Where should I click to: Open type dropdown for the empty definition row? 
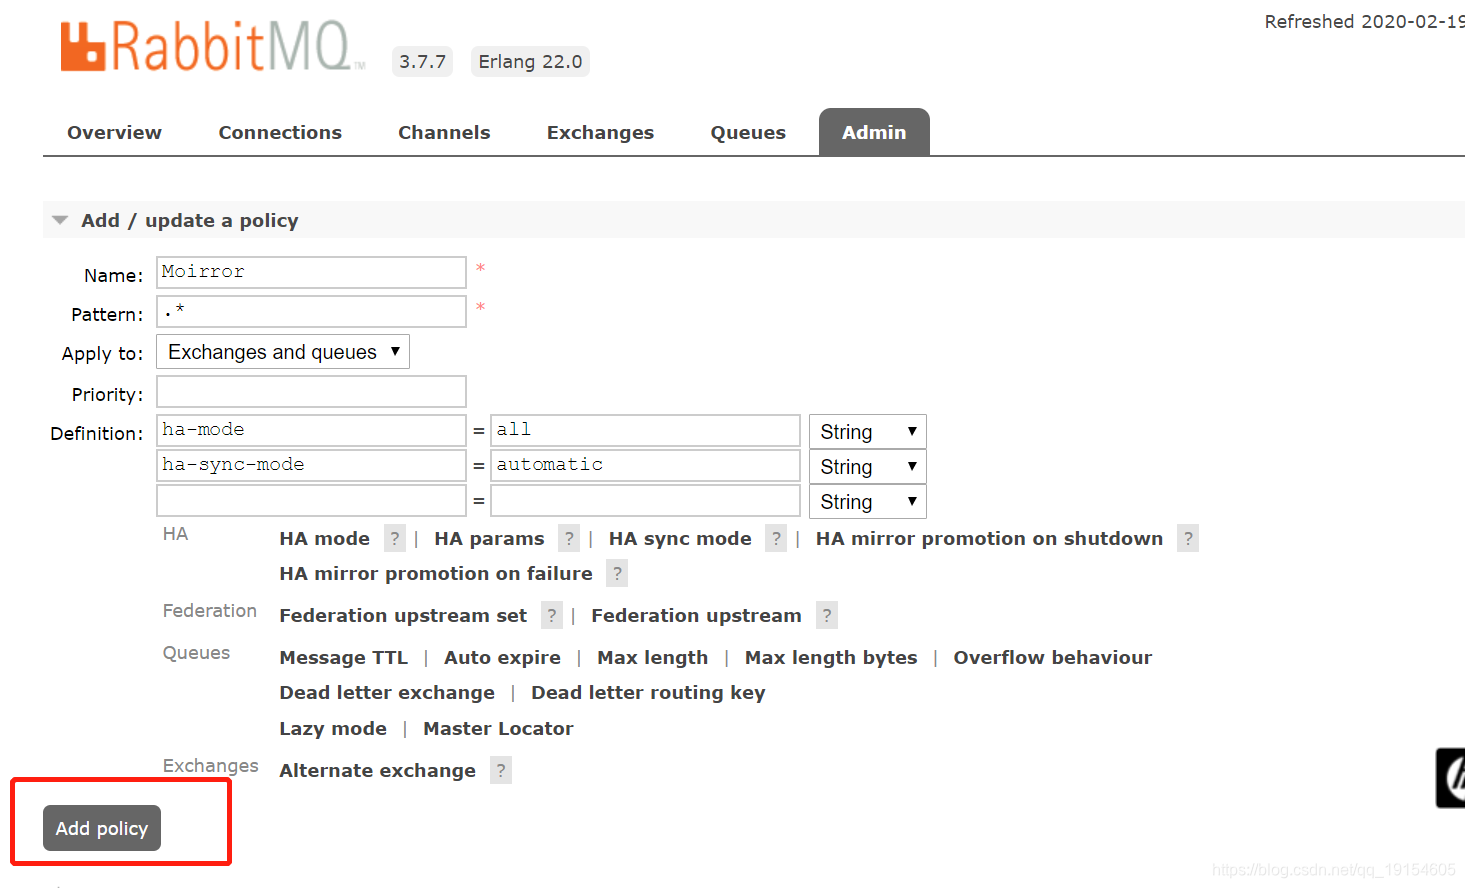tap(867, 502)
